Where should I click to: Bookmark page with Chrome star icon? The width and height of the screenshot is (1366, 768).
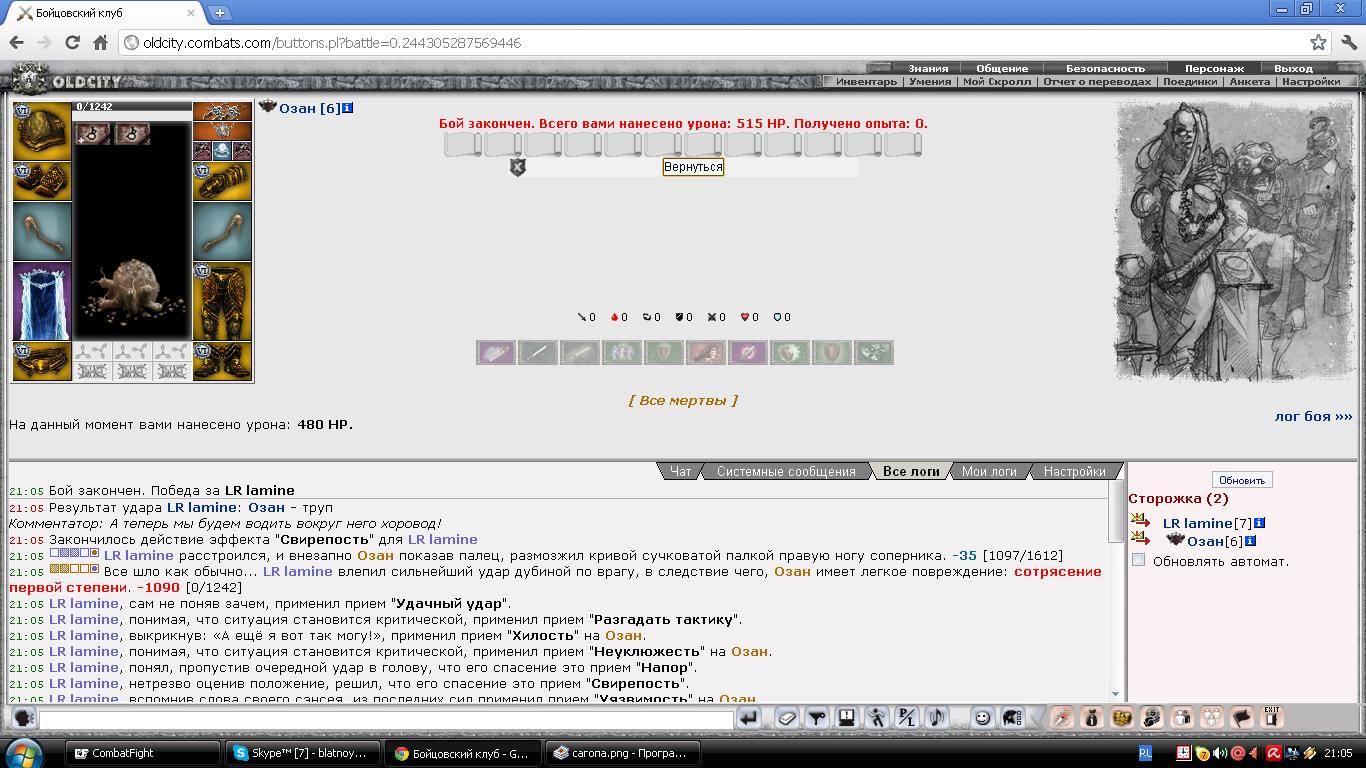click(x=1319, y=43)
